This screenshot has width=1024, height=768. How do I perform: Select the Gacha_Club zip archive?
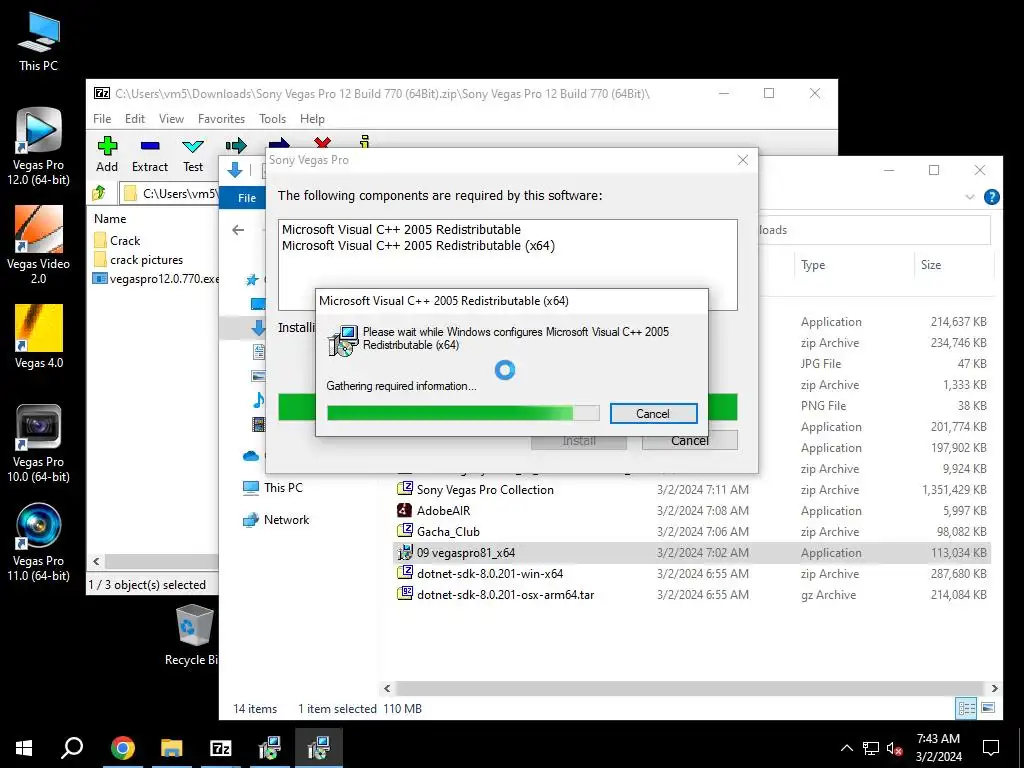click(692, 532)
